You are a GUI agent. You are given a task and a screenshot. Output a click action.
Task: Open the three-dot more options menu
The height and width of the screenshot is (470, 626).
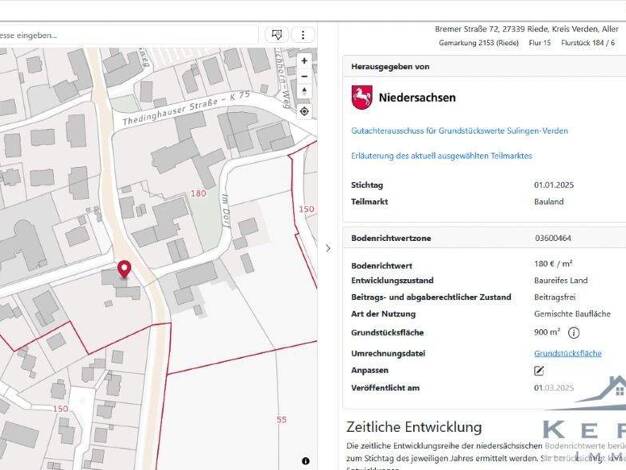coord(303,34)
